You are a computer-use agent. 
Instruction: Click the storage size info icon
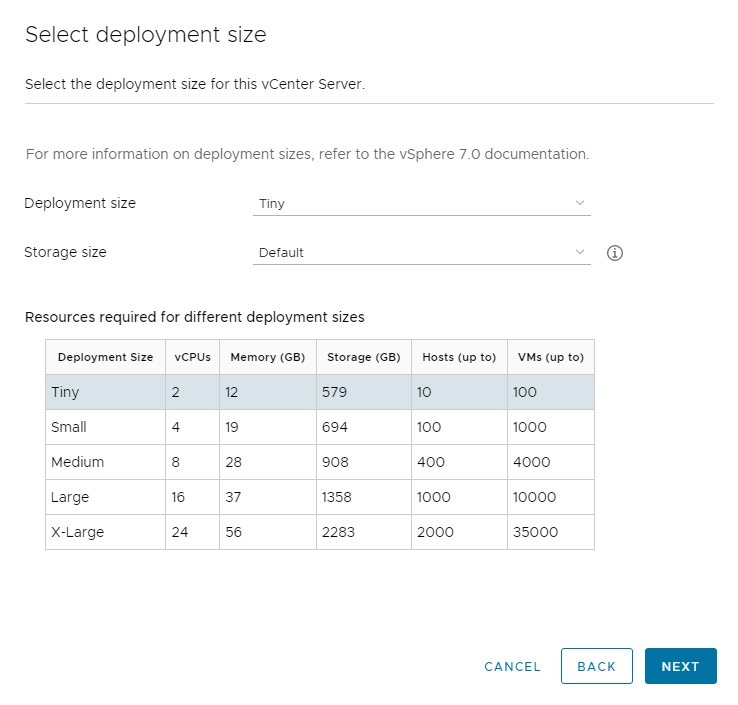[x=615, y=253]
